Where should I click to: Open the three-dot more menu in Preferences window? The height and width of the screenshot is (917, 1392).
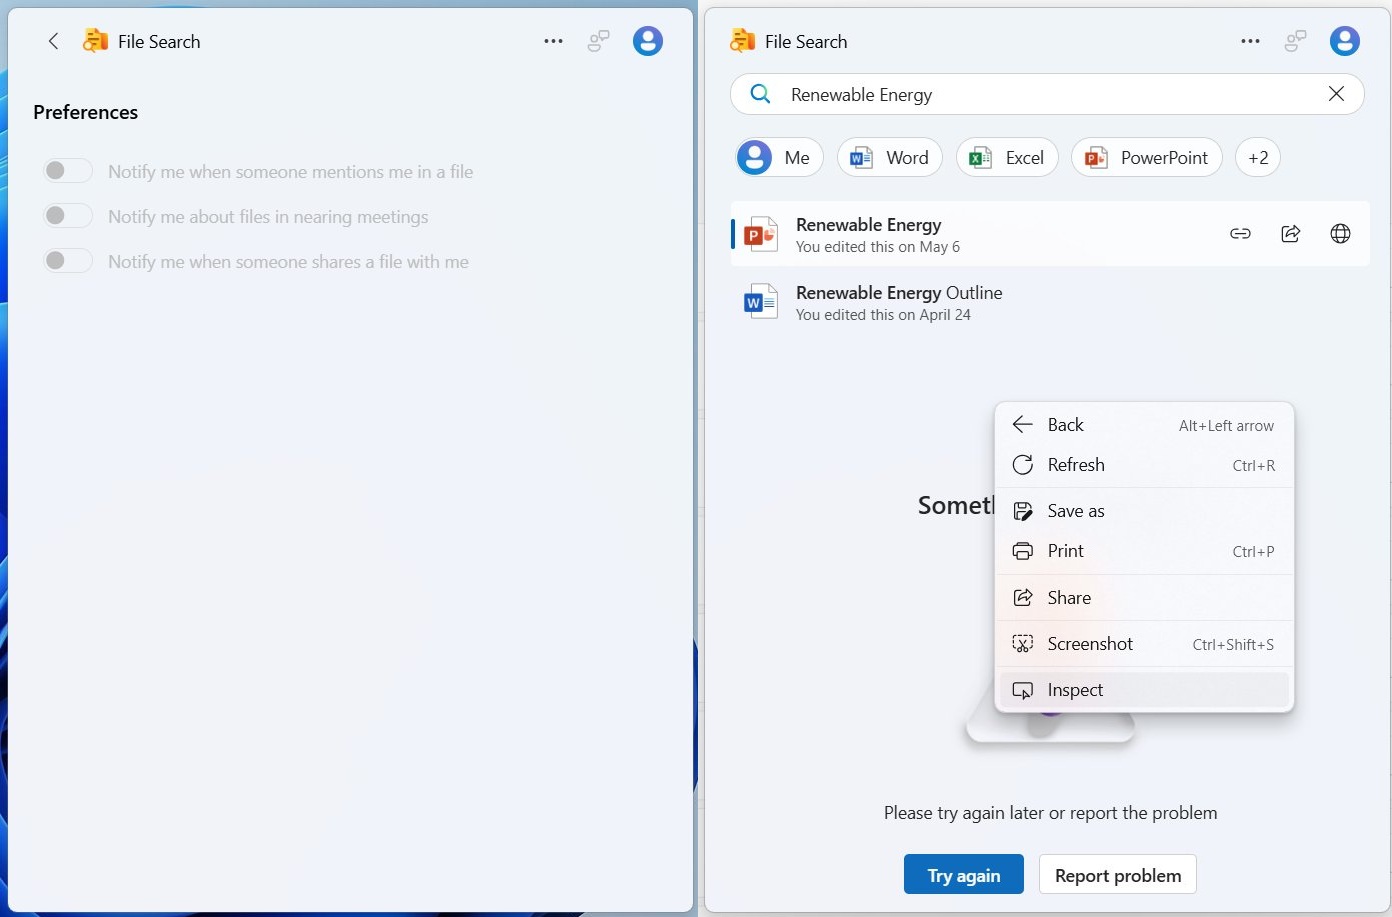553,41
